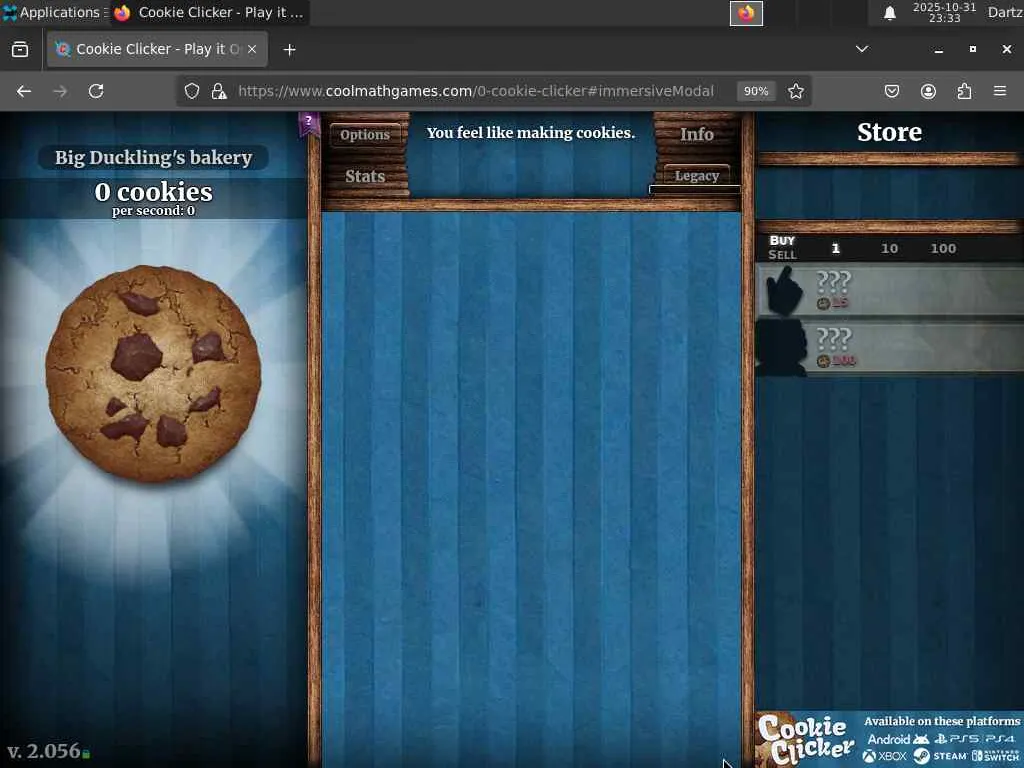This screenshot has width=1024, height=768.
Task: Set bulk amount to 1
Action: [x=835, y=248]
